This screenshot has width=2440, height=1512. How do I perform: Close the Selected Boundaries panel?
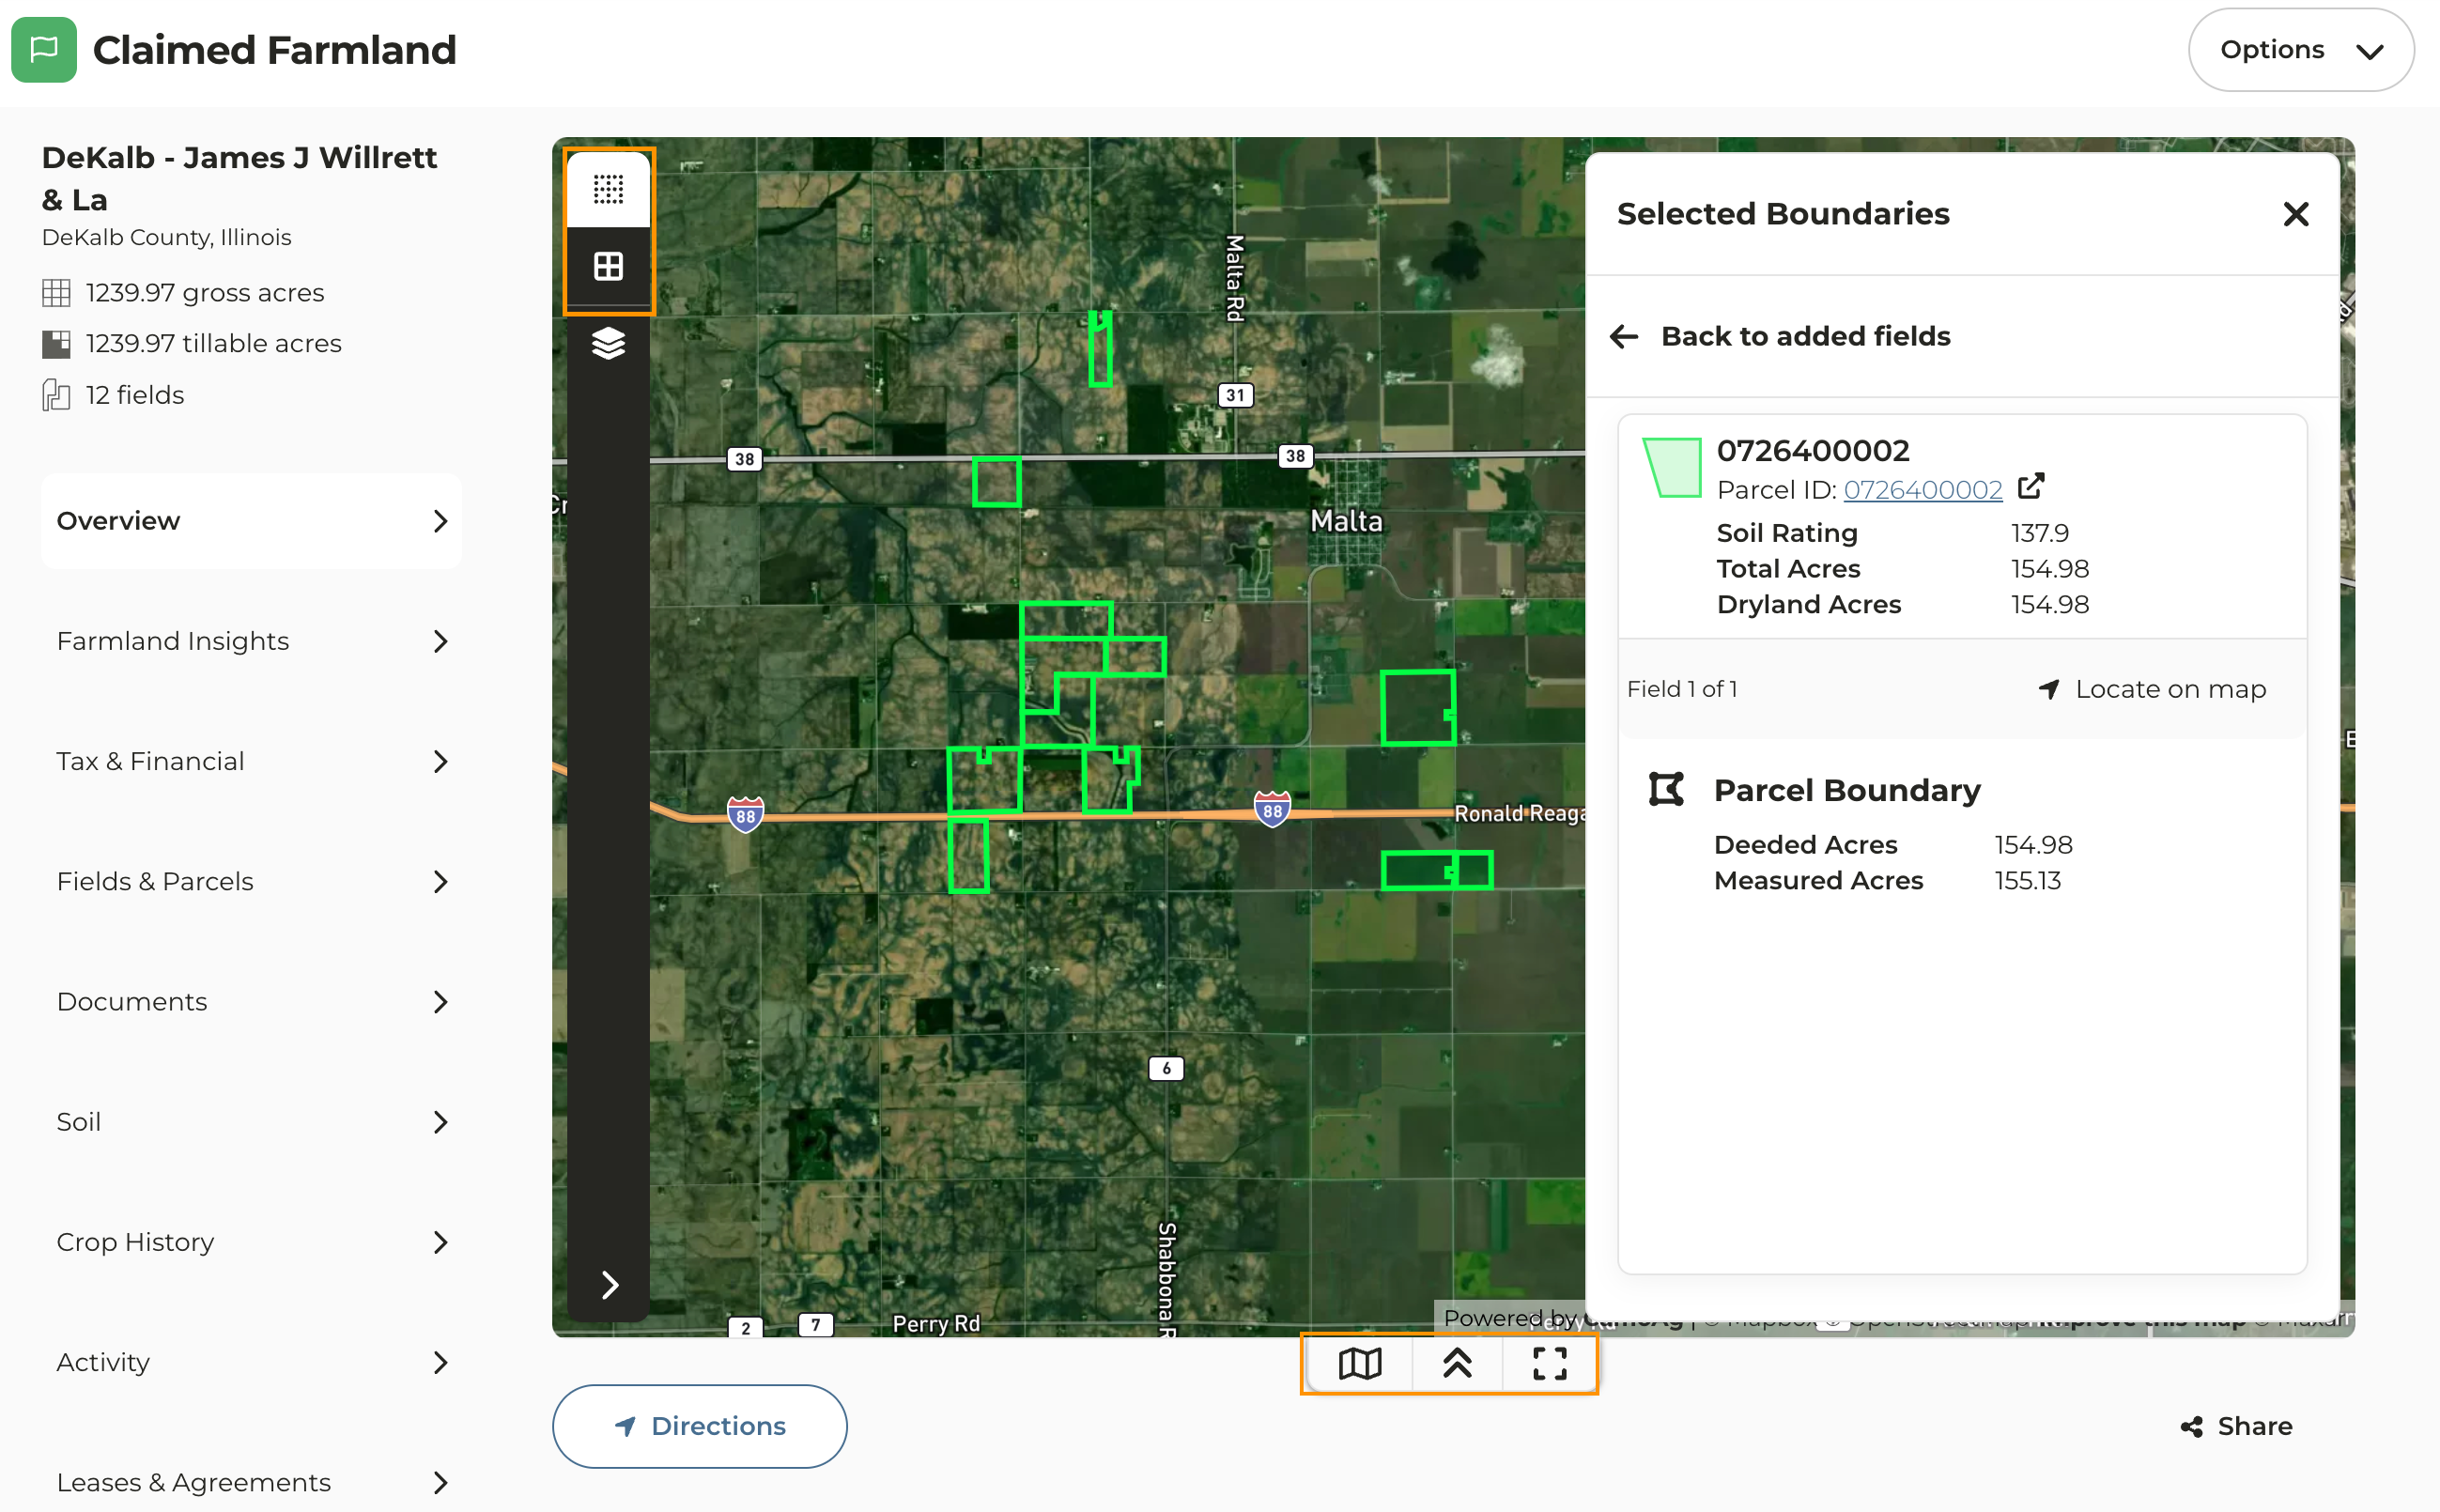tap(2296, 214)
